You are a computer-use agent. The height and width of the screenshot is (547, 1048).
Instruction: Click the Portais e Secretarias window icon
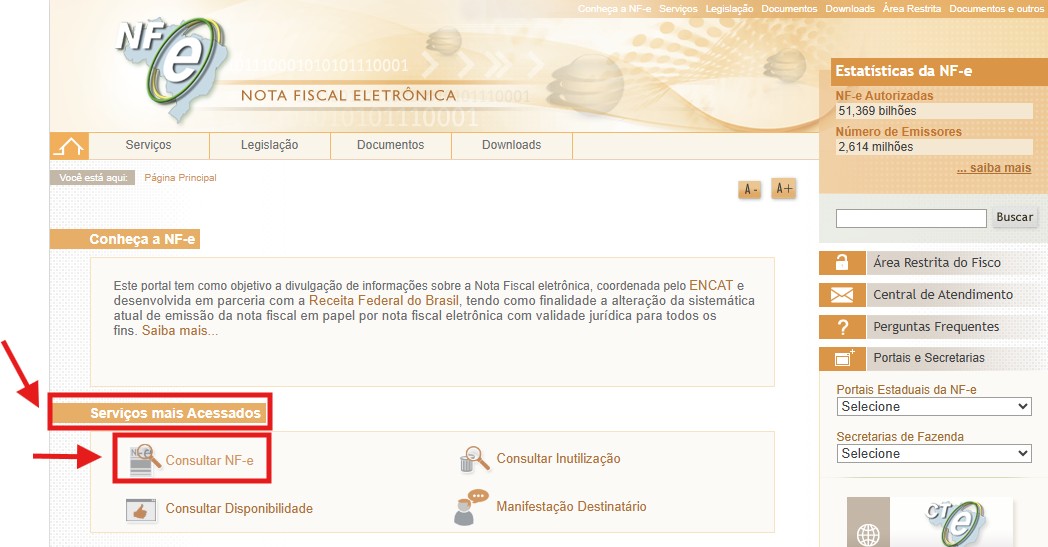[x=842, y=358]
